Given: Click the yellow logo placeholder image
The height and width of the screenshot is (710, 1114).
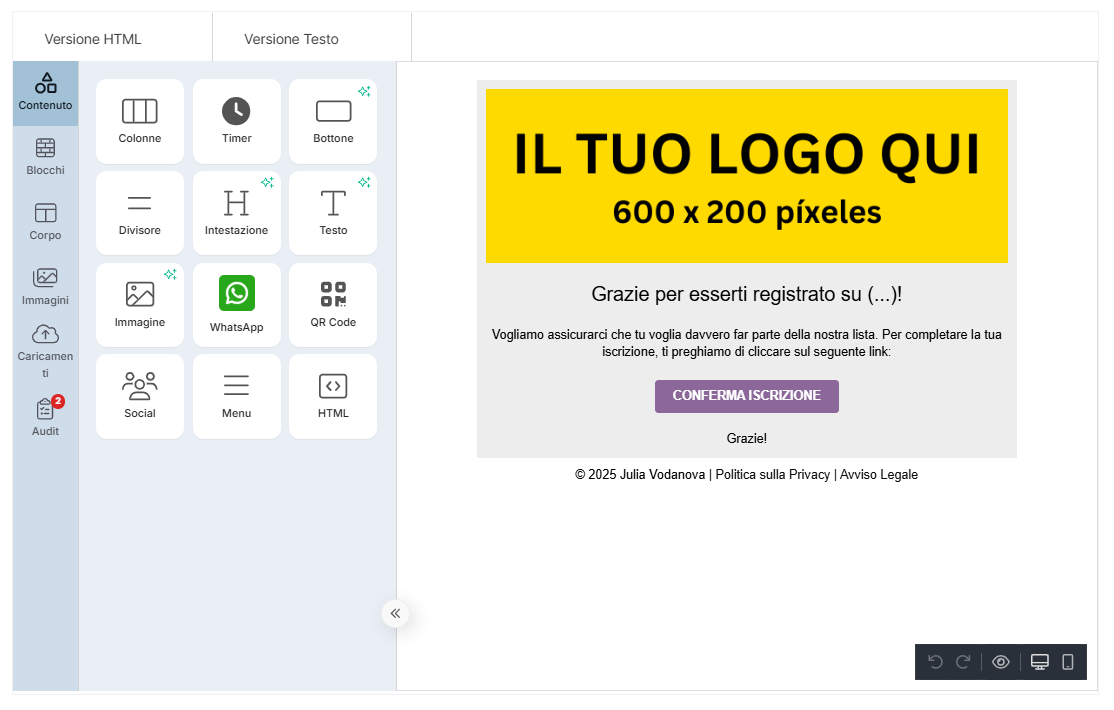Looking at the screenshot, I should pos(746,176).
